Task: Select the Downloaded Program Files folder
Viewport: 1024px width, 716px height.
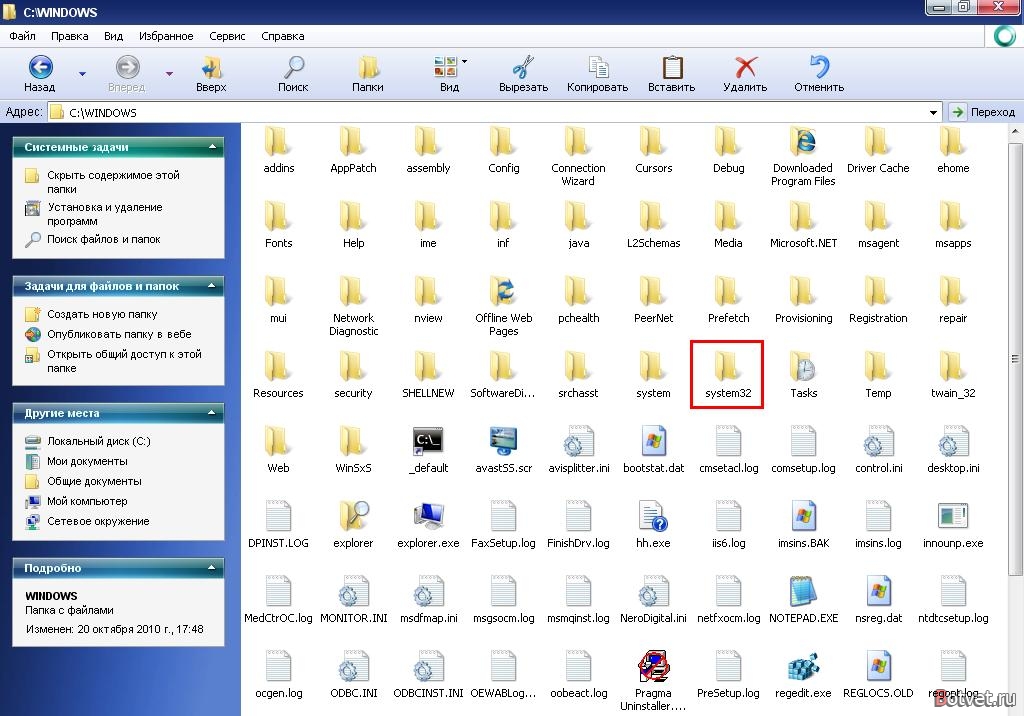Action: point(803,156)
